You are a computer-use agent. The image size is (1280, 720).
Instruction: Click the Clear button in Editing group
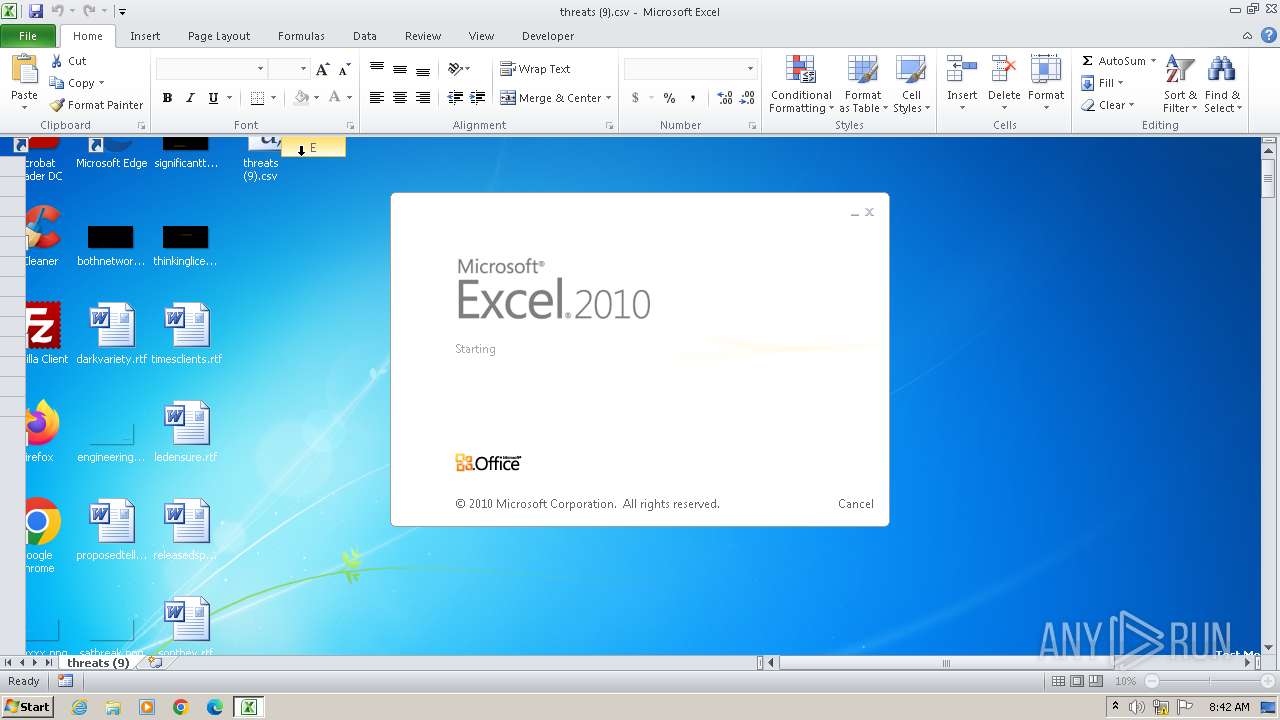(1108, 105)
